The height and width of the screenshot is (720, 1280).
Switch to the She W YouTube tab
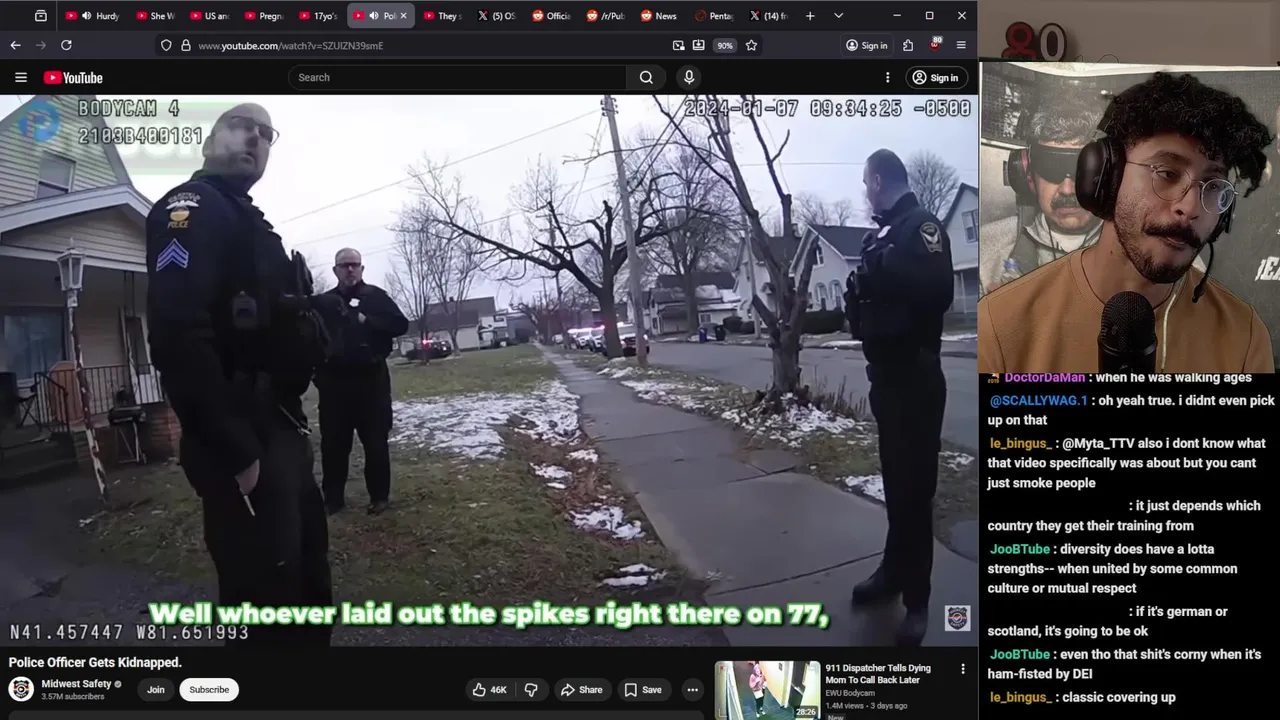[155, 16]
